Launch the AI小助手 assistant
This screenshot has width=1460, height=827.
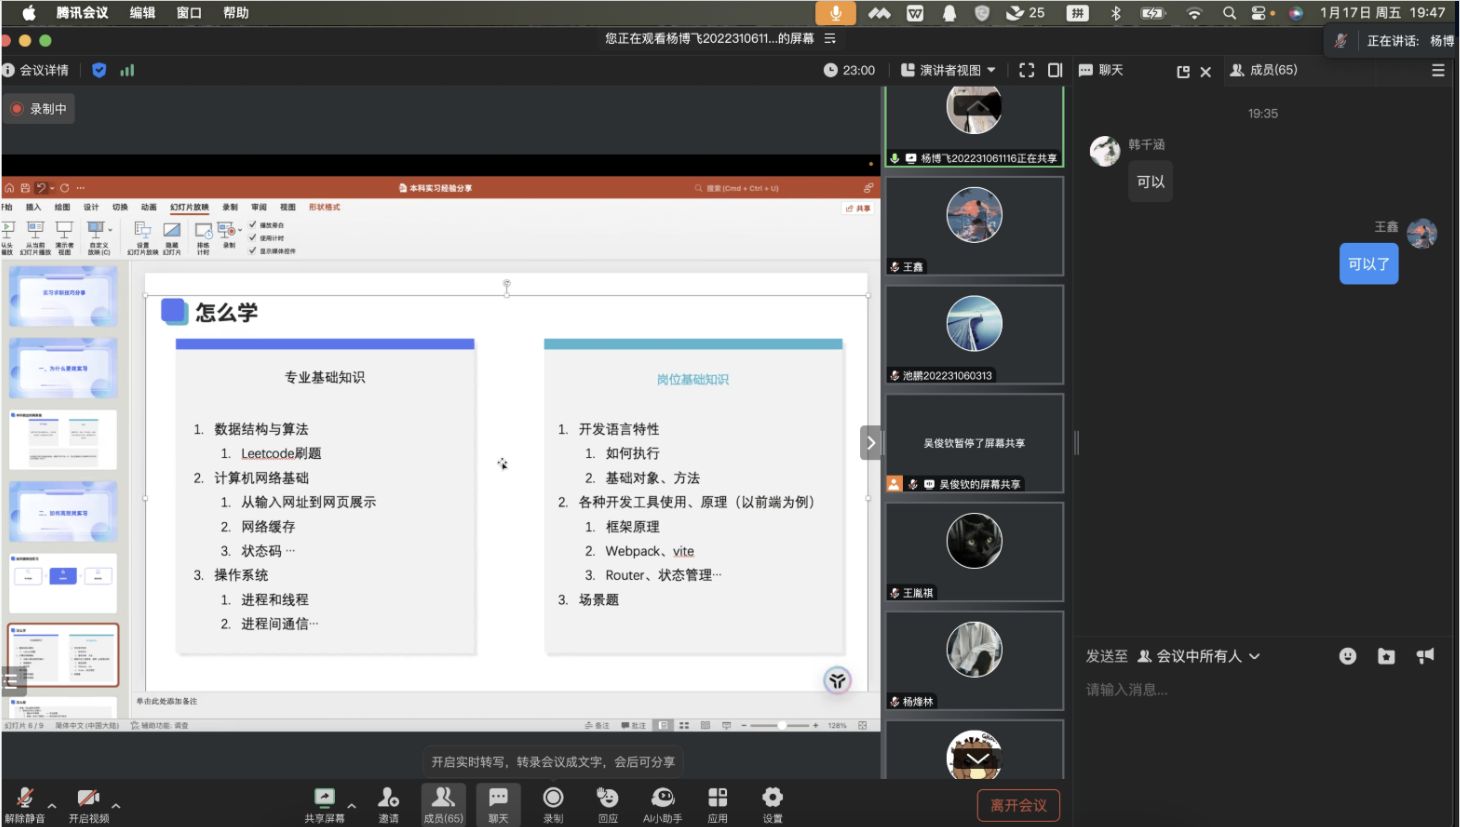[662, 798]
